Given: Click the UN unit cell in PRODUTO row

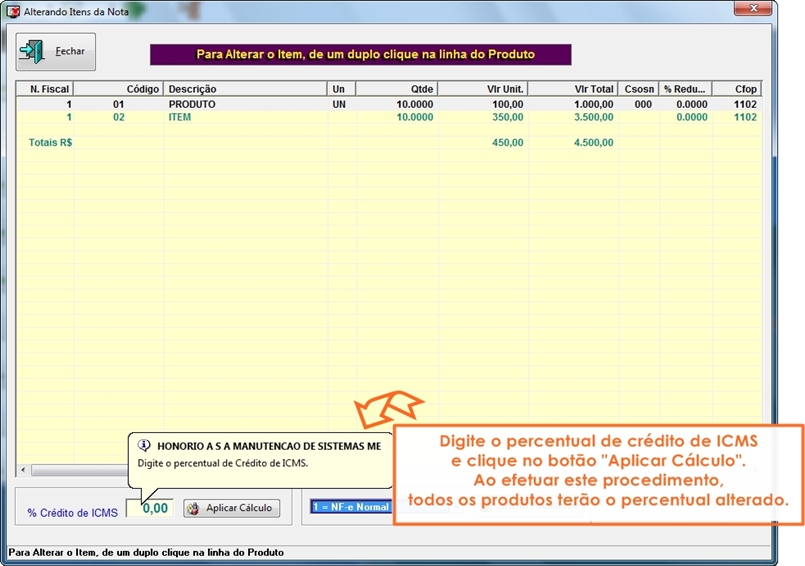Looking at the screenshot, I should [x=339, y=104].
